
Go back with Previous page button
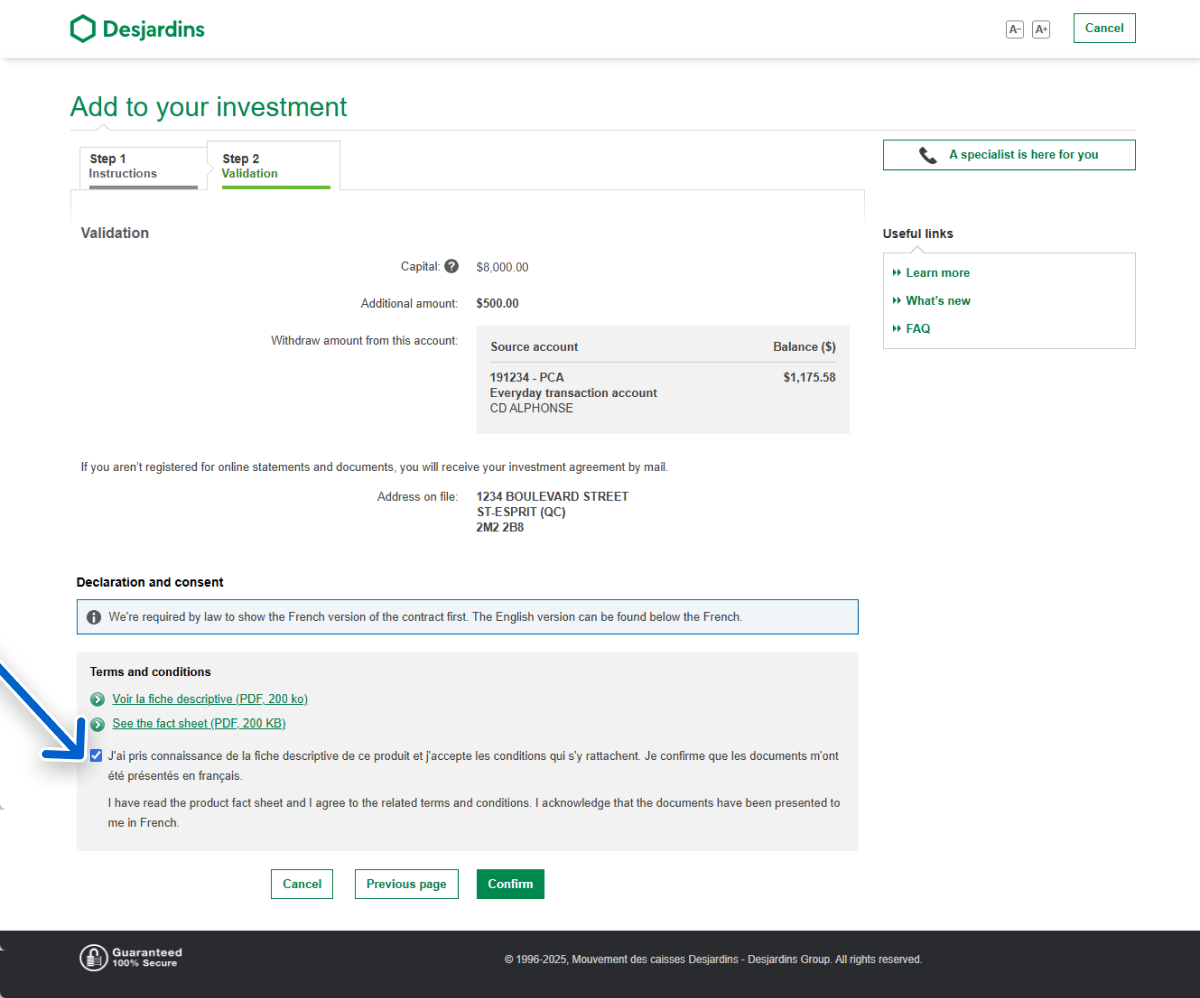pyautogui.click(x=406, y=884)
